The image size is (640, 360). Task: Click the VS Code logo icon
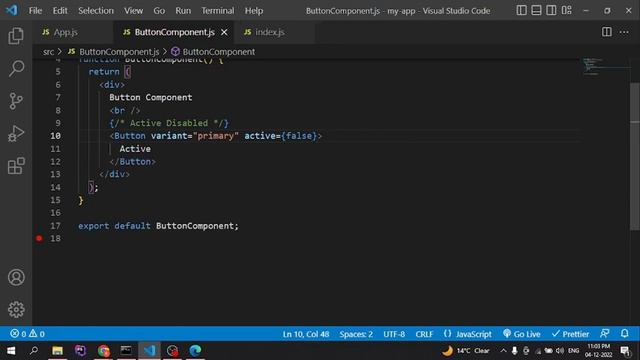click(11, 10)
